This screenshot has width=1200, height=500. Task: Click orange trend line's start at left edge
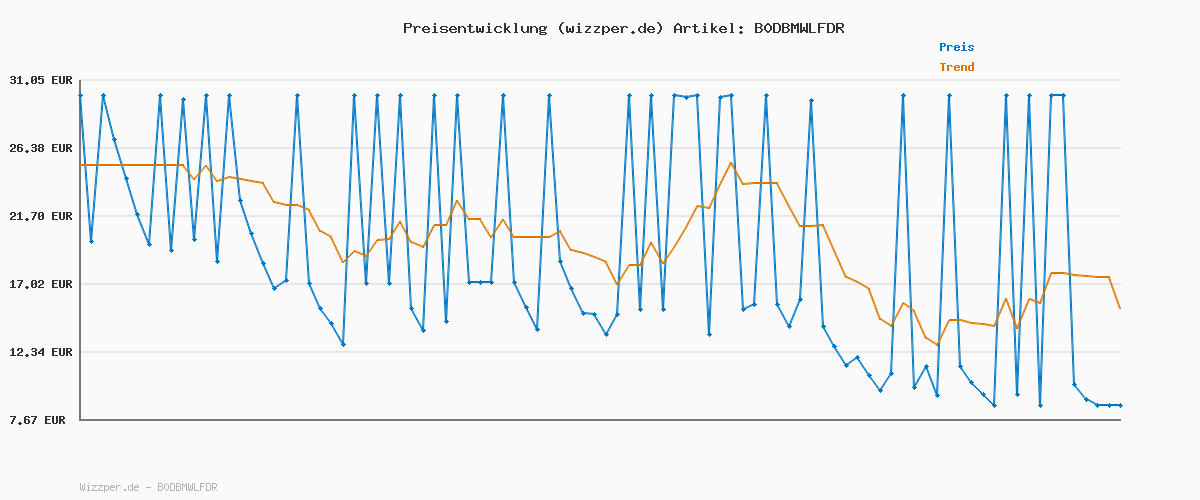(x=81, y=165)
